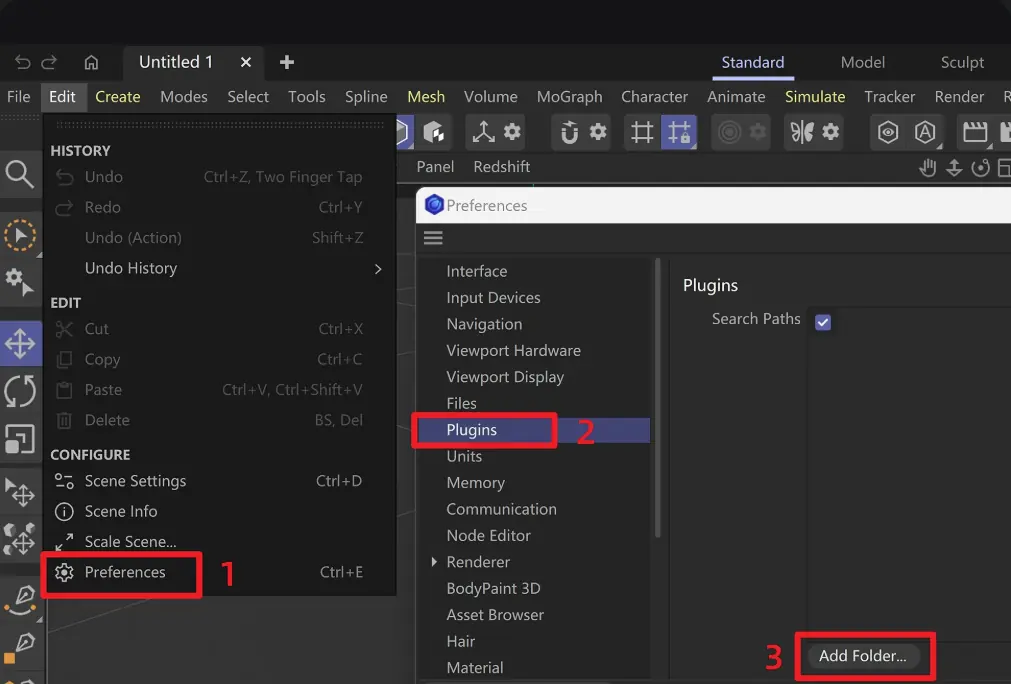Viewport: 1011px width, 684px height.
Task: Open the Mesh menu
Action: (x=426, y=97)
